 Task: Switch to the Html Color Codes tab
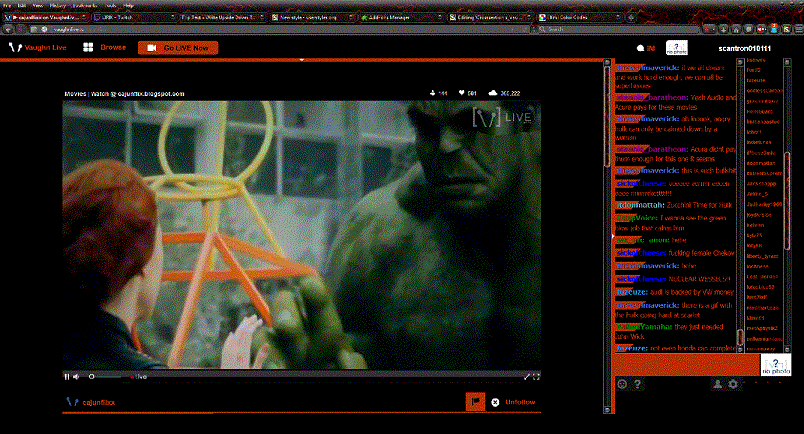pyautogui.click(x=578, y=17)
